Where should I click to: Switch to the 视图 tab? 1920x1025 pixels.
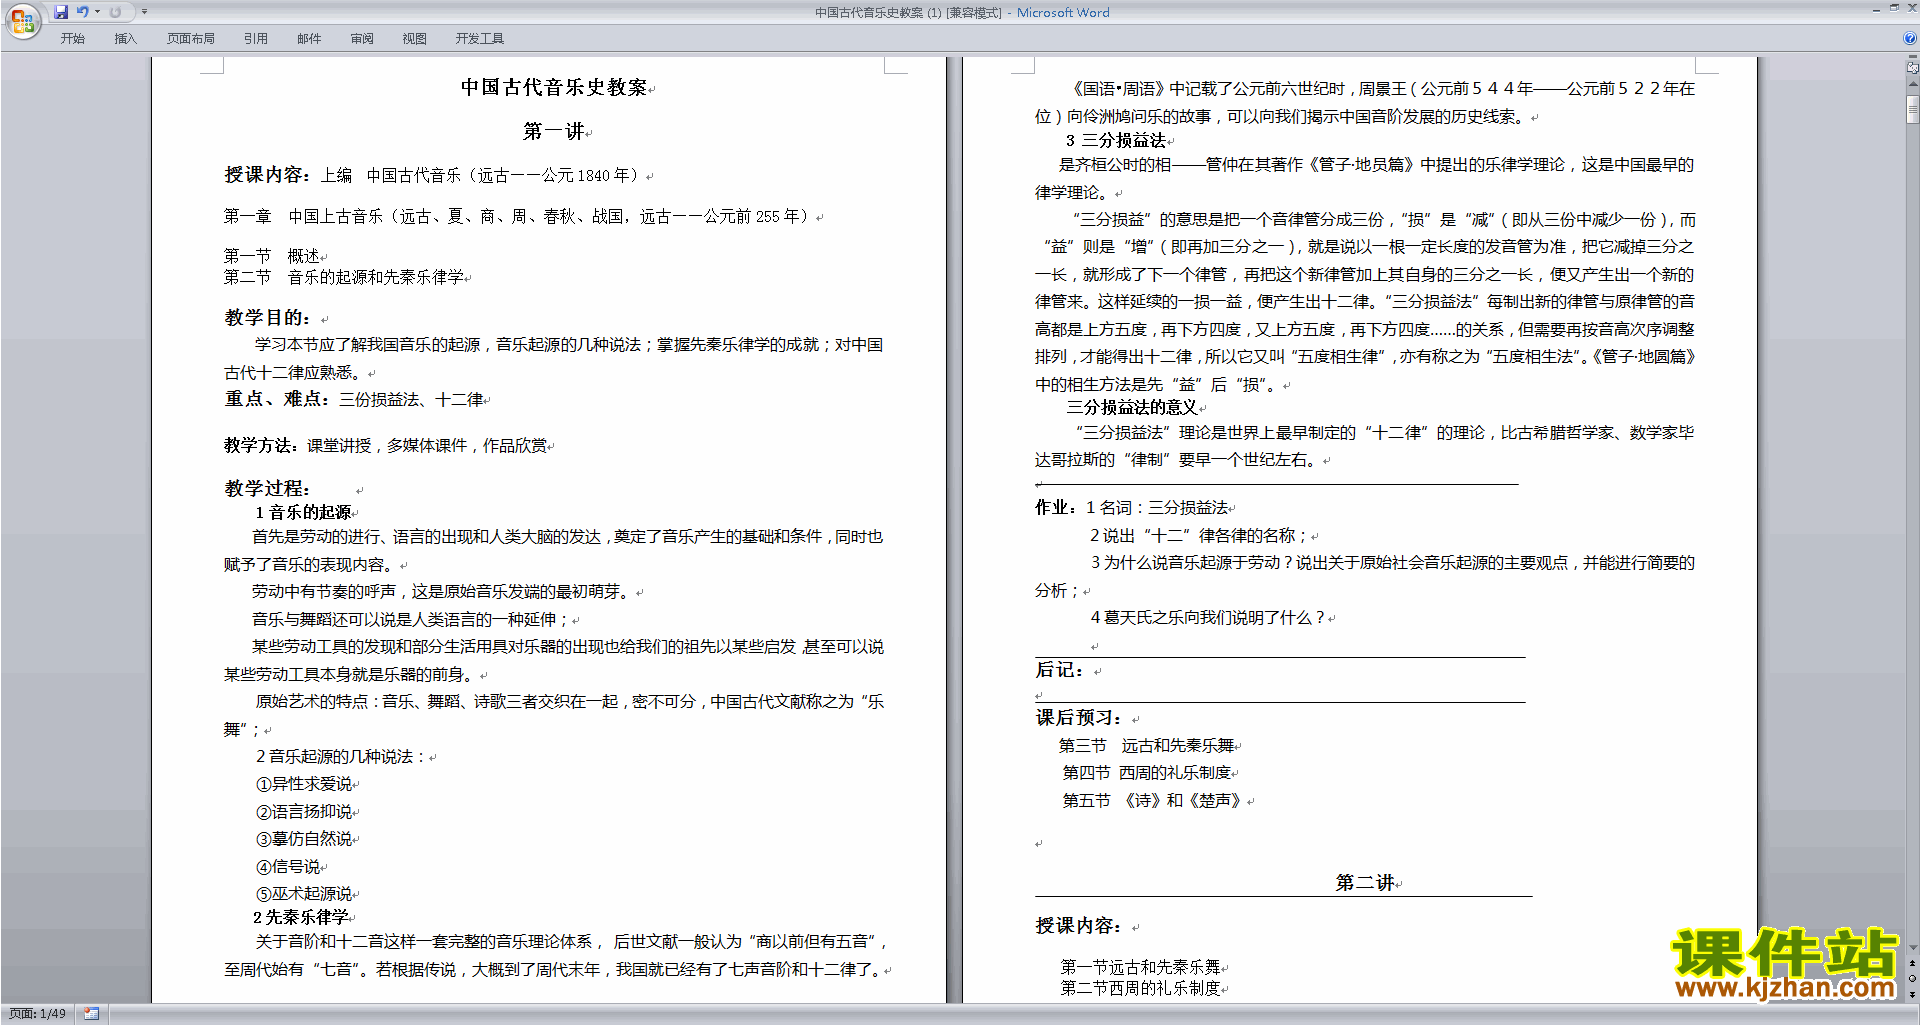pyautogui.click(x=415, y=39)
